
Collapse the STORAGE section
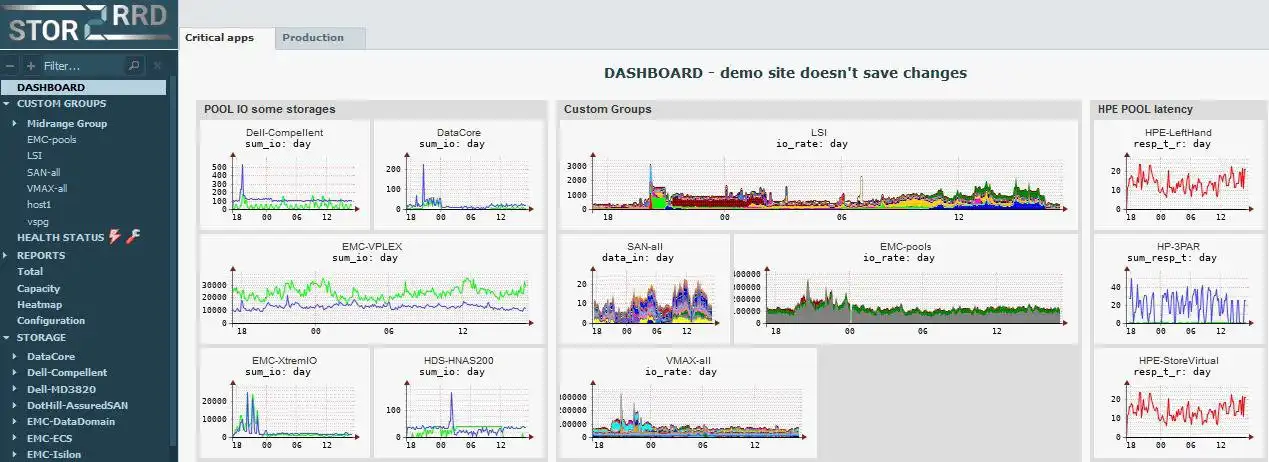coord(8,338)
